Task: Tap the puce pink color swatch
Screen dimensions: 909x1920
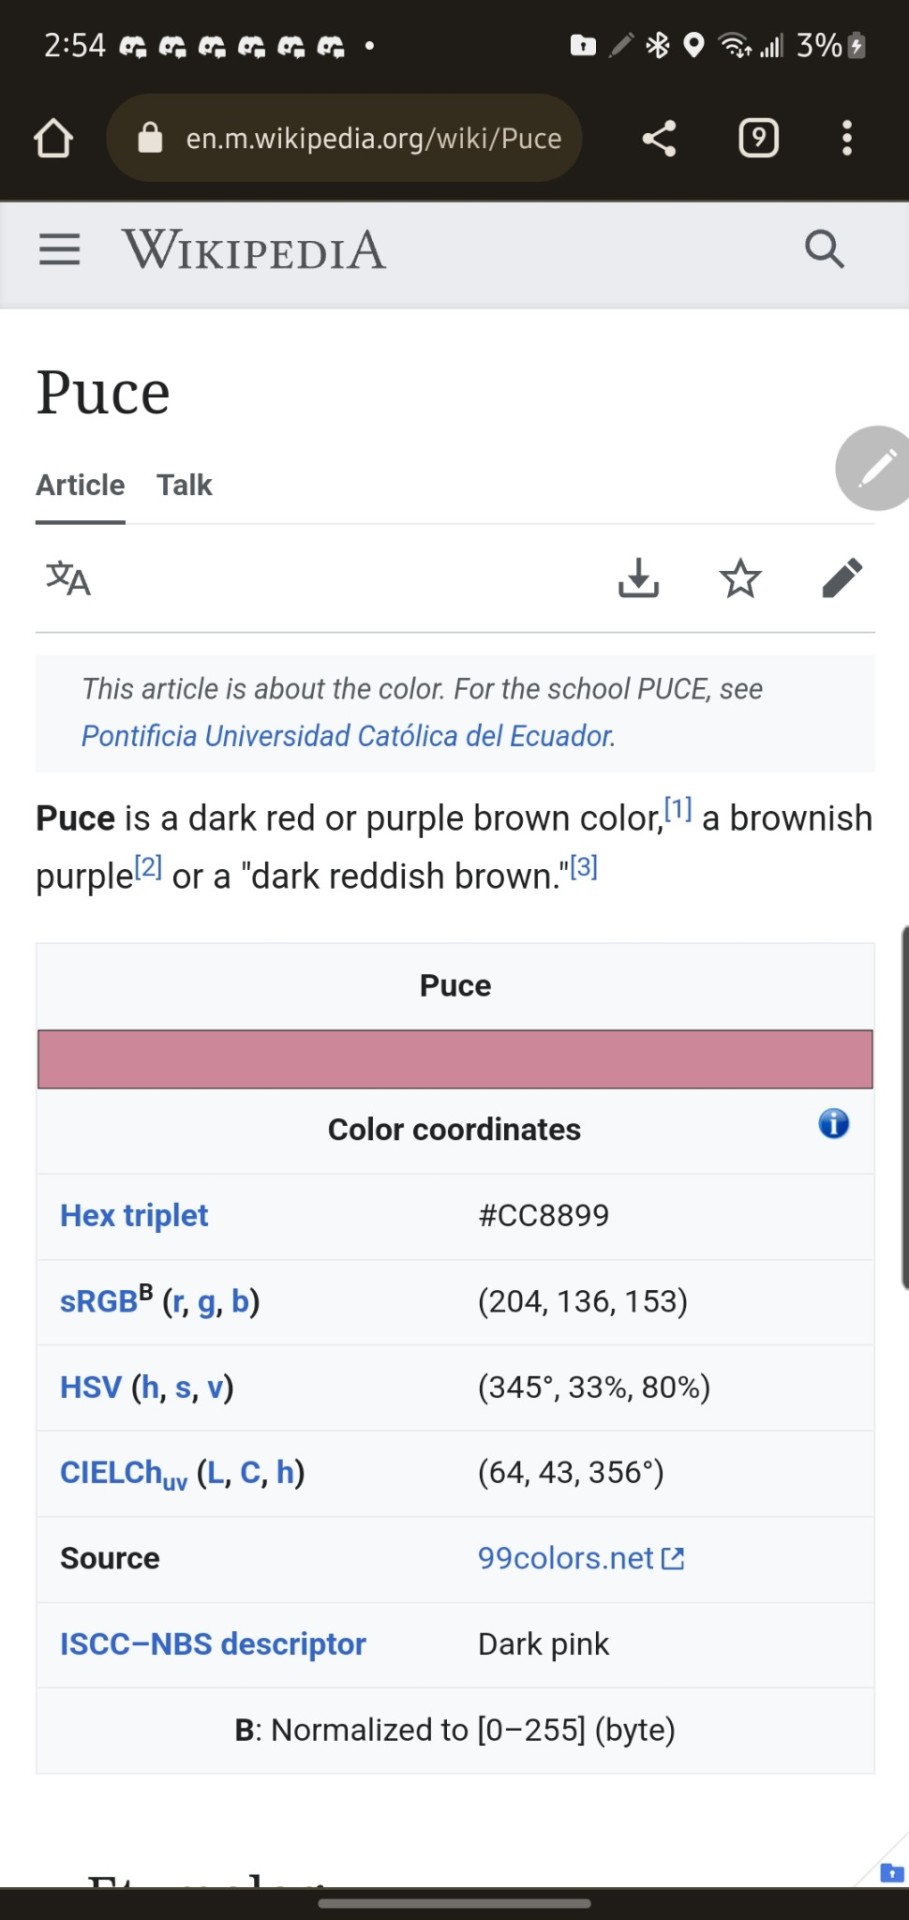Action: point(455,1059)
